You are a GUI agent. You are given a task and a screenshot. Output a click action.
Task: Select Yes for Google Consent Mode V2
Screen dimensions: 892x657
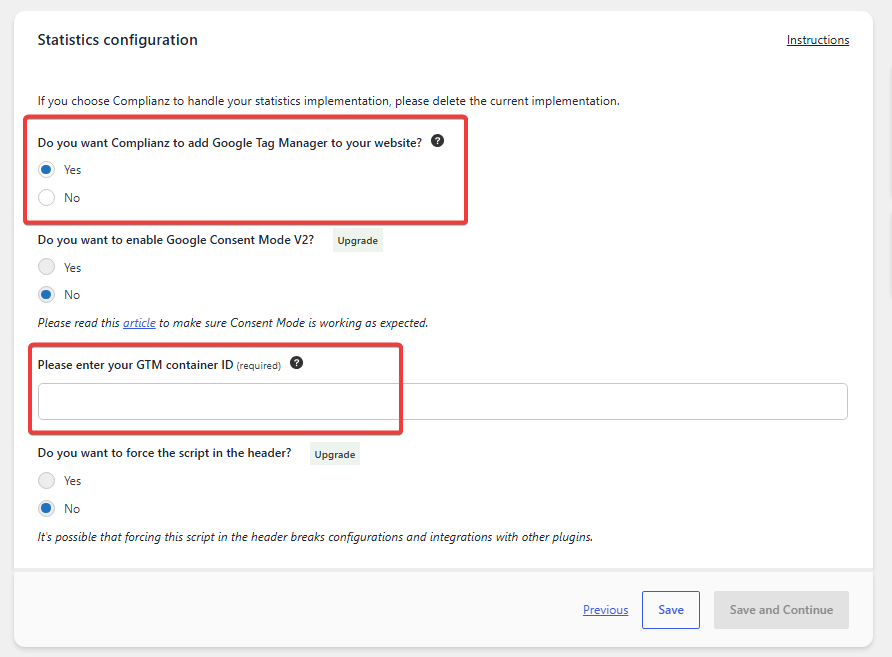coord(47,267)
